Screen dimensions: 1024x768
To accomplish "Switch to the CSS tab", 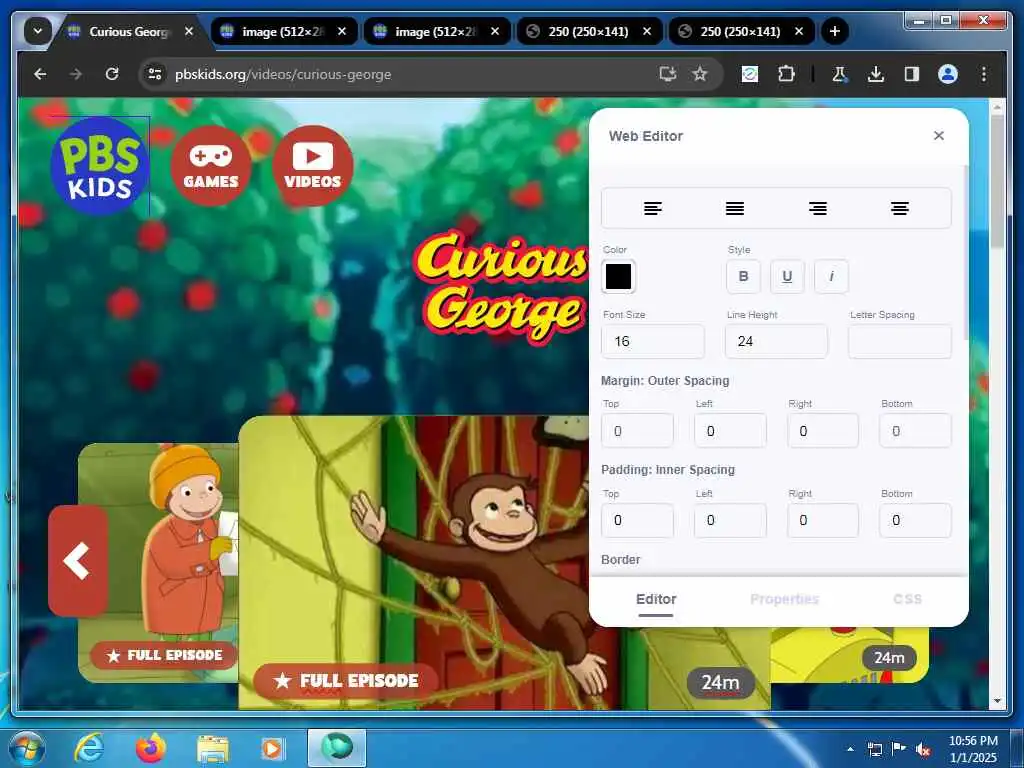I will point(907,600).
